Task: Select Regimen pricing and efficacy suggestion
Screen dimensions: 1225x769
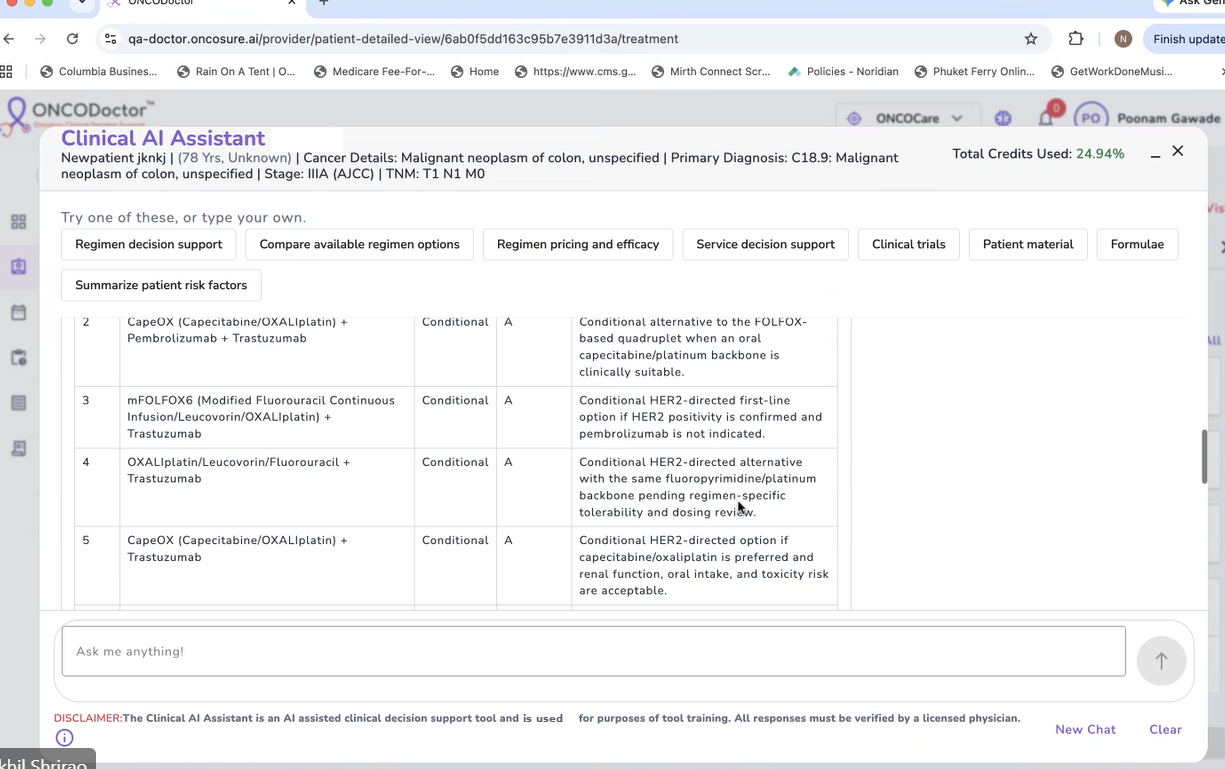Action: click(578, 244)
